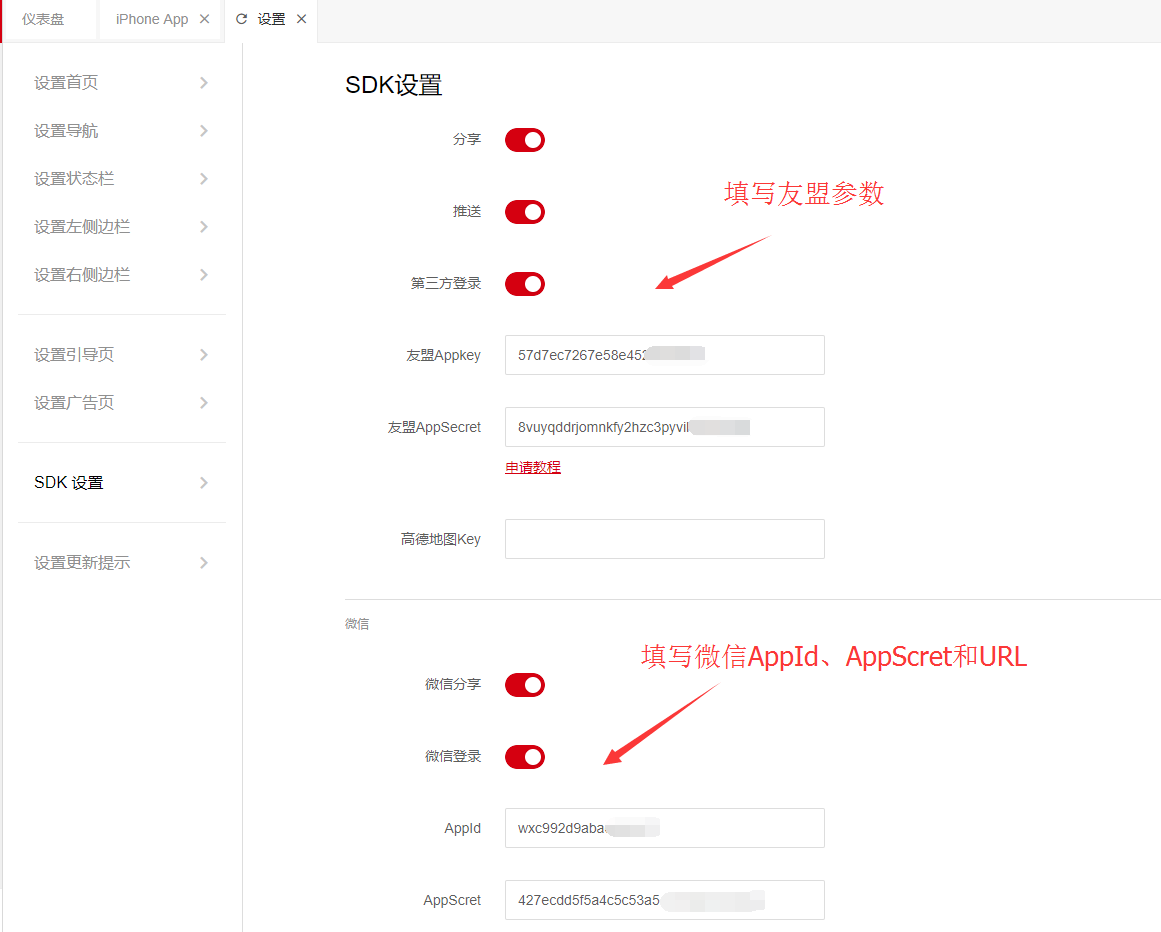Open 设置引导页 in the sidebar

pos(74,355)
